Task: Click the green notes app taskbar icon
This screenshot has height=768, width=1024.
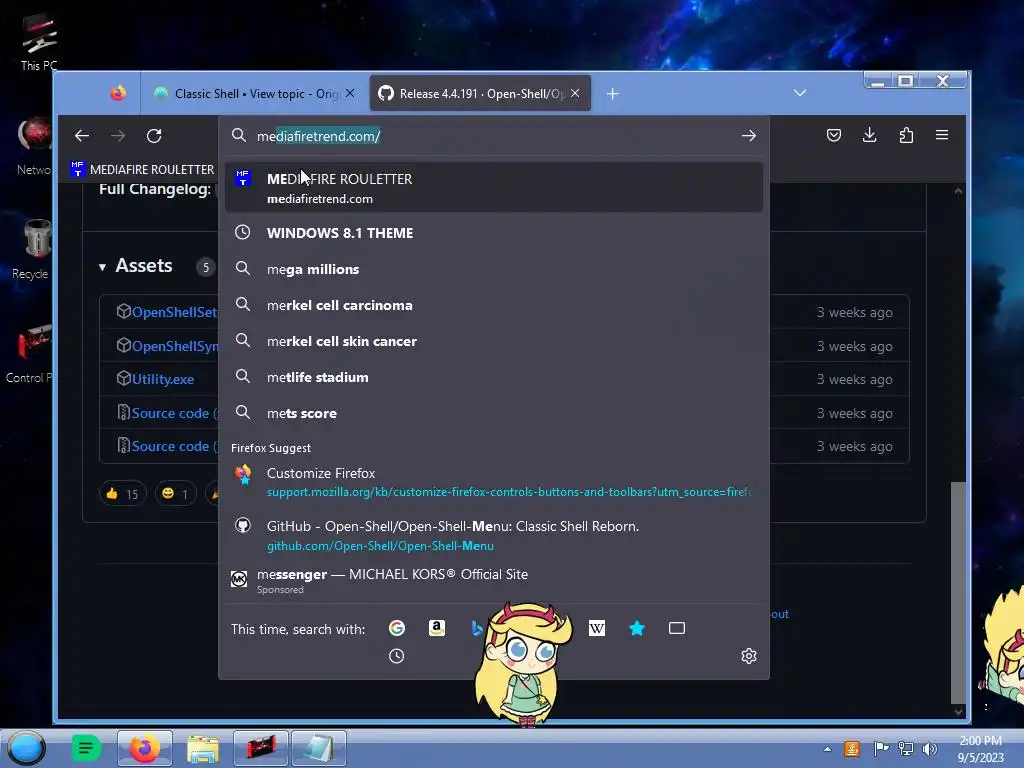Action: [x=86, y=748]
